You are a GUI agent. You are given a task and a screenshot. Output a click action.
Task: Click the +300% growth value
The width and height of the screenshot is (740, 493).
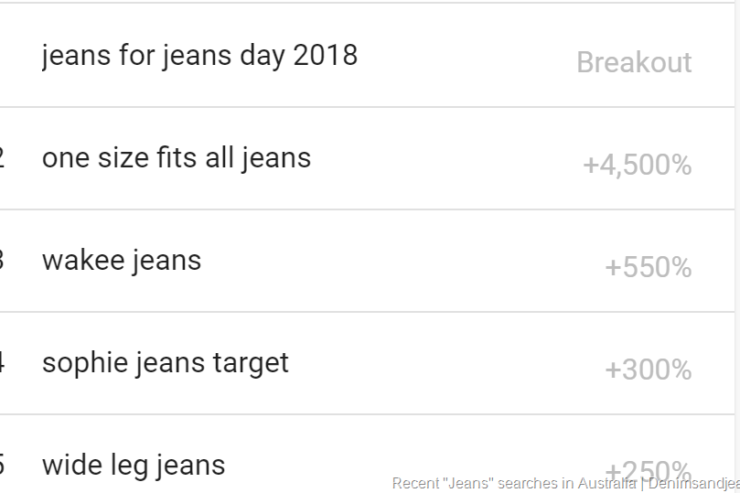pos(648,370)
